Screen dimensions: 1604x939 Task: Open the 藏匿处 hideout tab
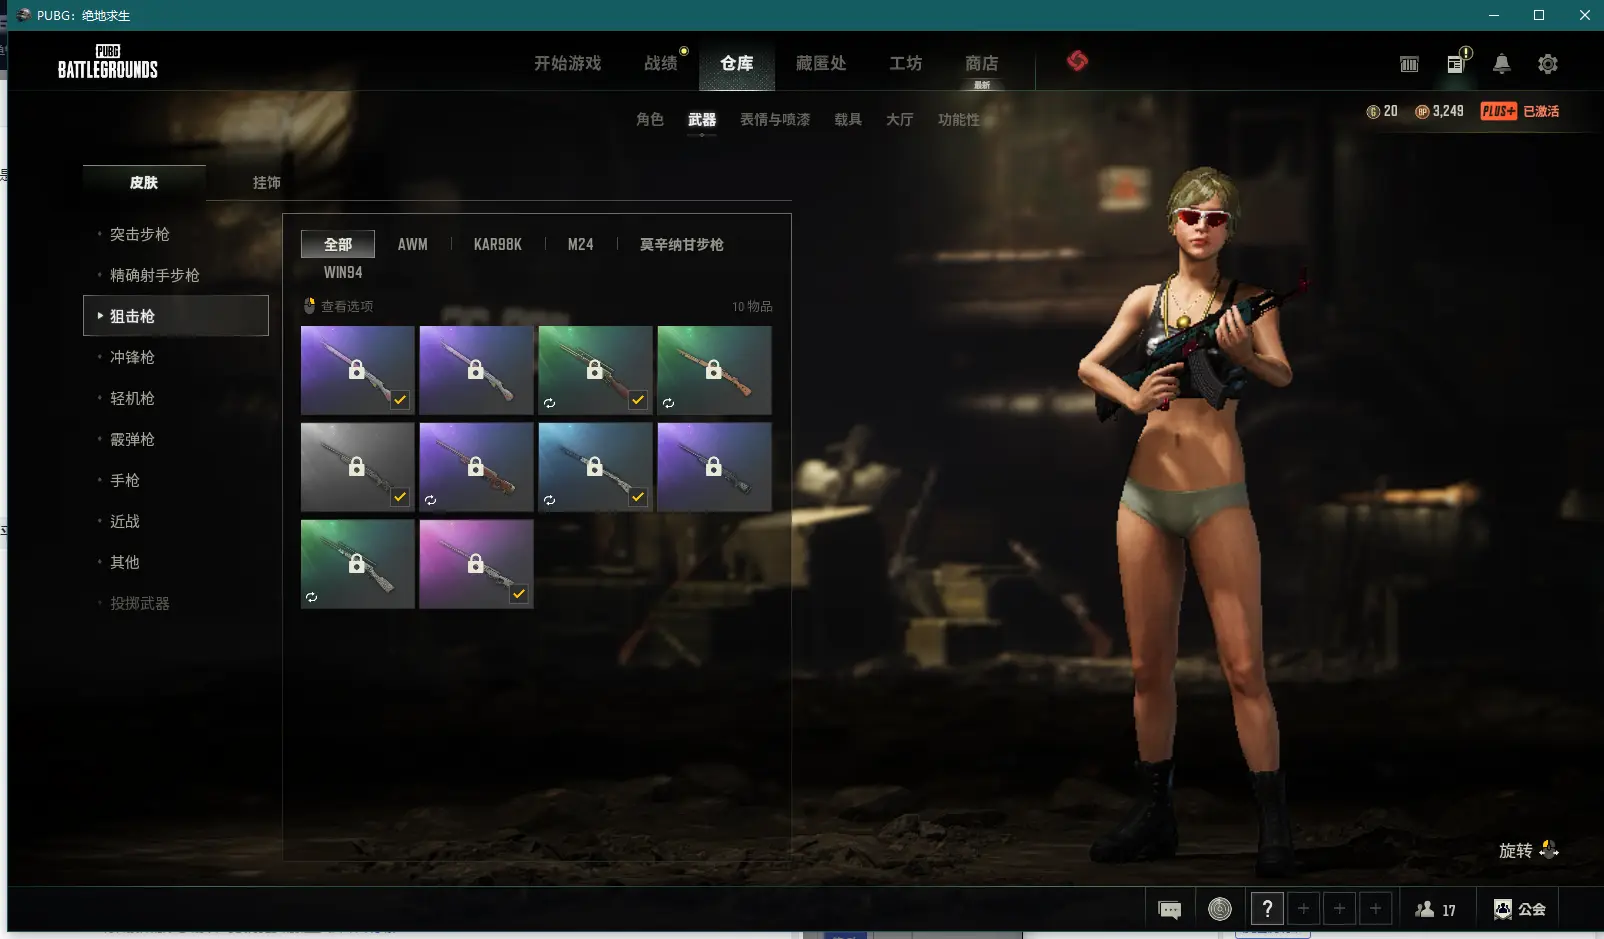(821, 63)
